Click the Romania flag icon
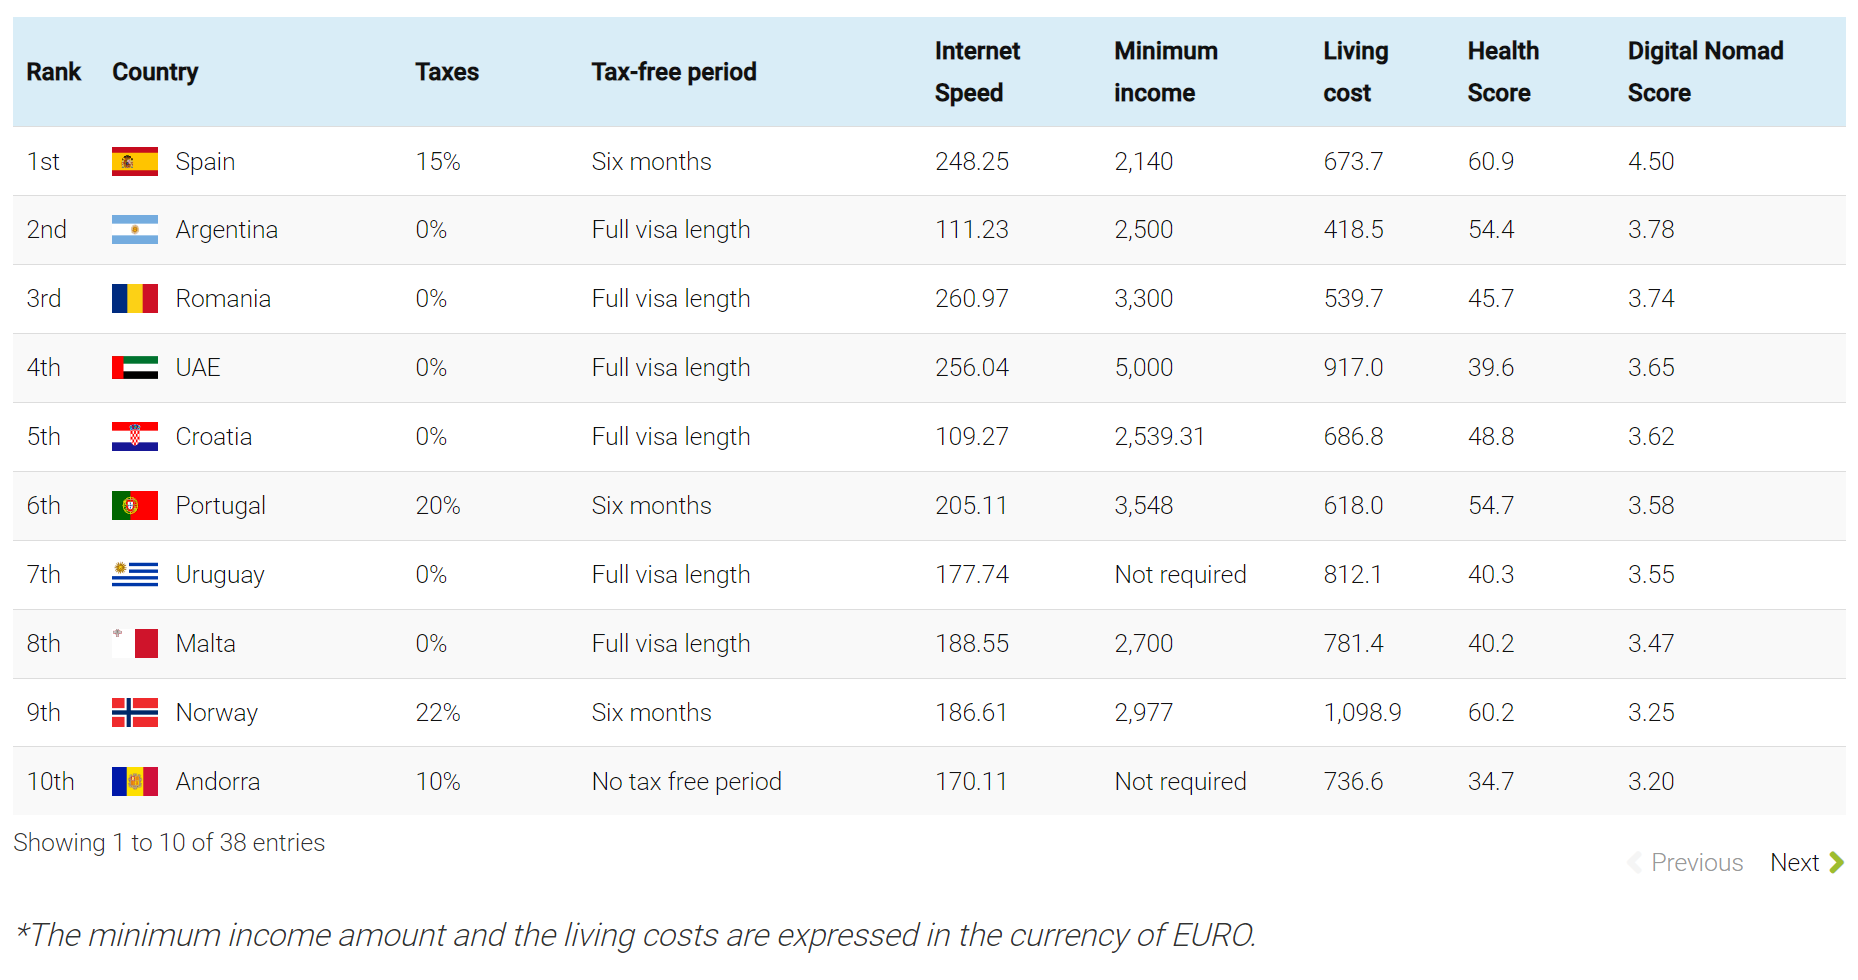The height and width of the screenshot is (980, 1858). pyautogui.click(x=134, y=299)
